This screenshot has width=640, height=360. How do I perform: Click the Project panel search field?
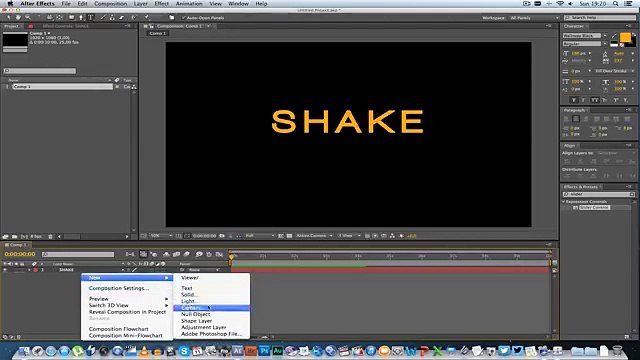coord(40,71)
